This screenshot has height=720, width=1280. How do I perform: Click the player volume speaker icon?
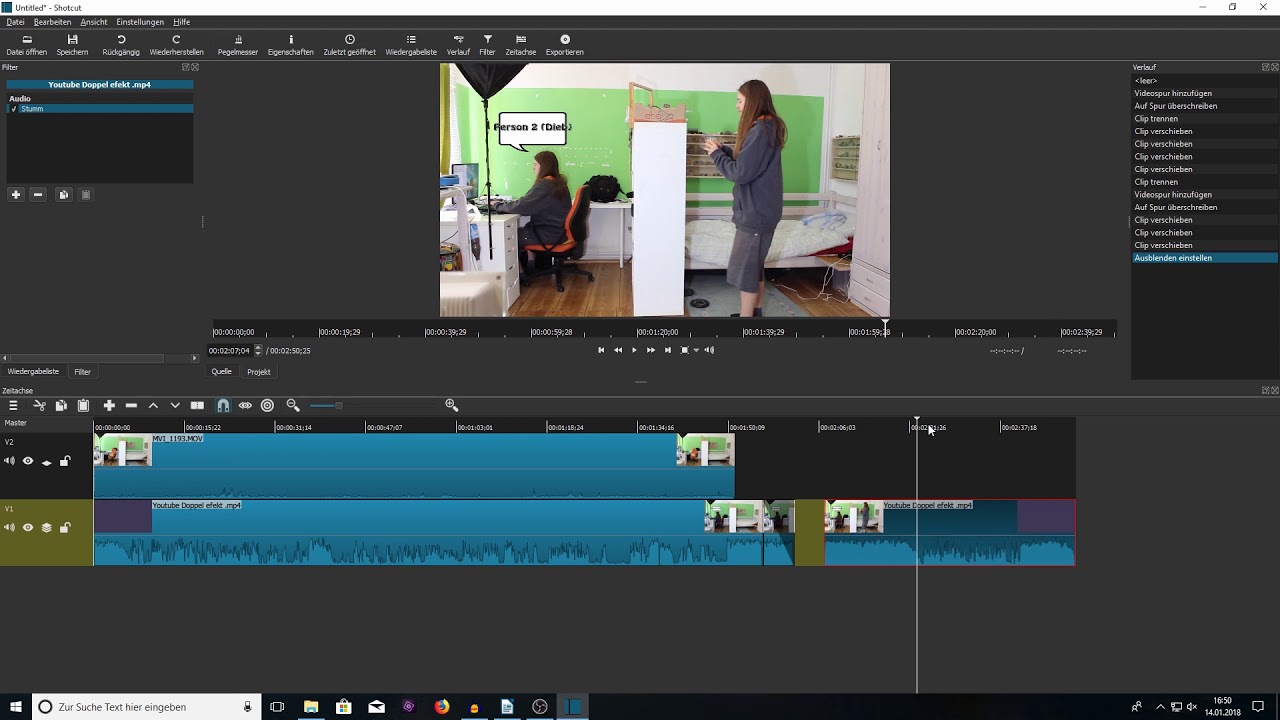point(709,350)
